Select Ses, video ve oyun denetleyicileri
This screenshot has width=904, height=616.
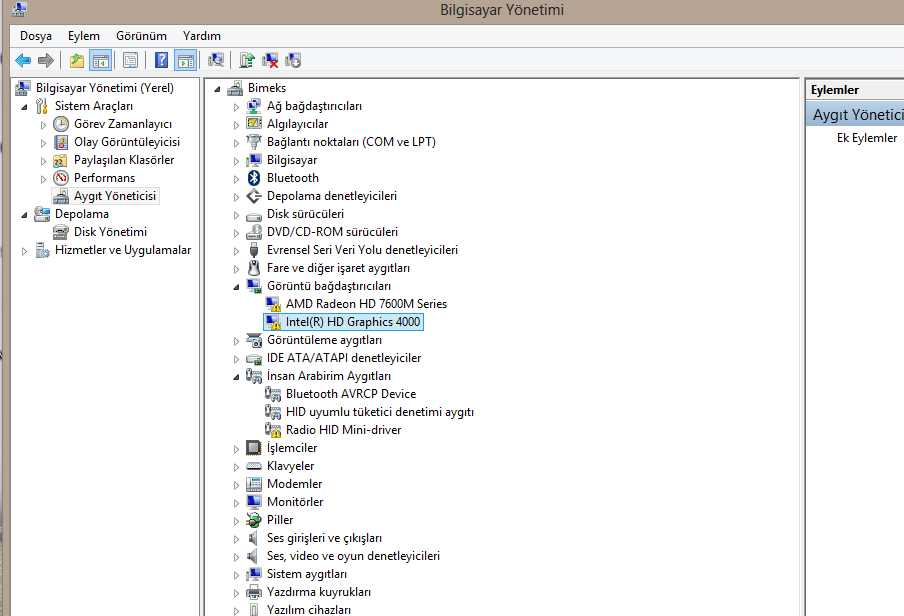tap(353, 556)
